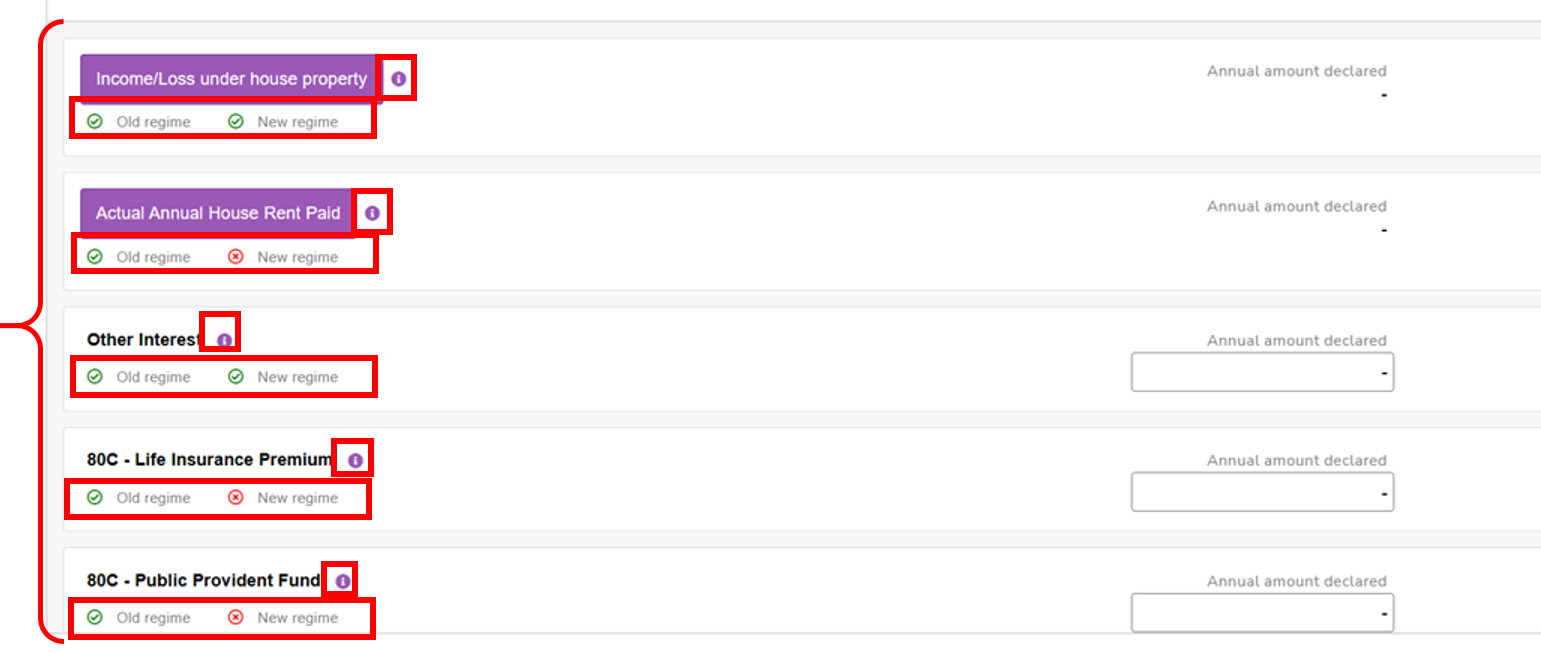Click New regime cross icon under House Rent Paid

pos(236,257)
